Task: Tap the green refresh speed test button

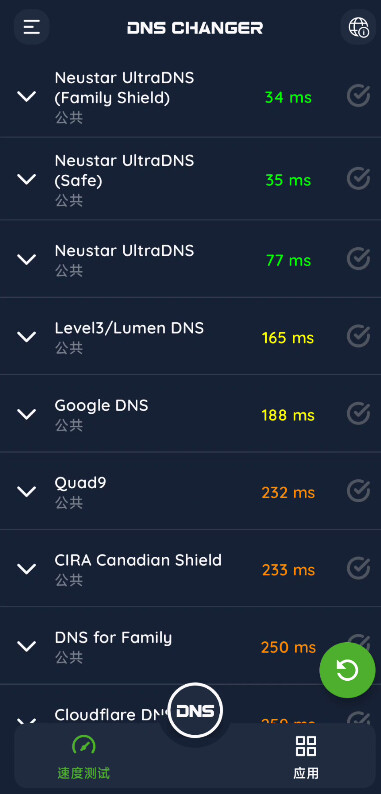Action: tap(348, 670)
